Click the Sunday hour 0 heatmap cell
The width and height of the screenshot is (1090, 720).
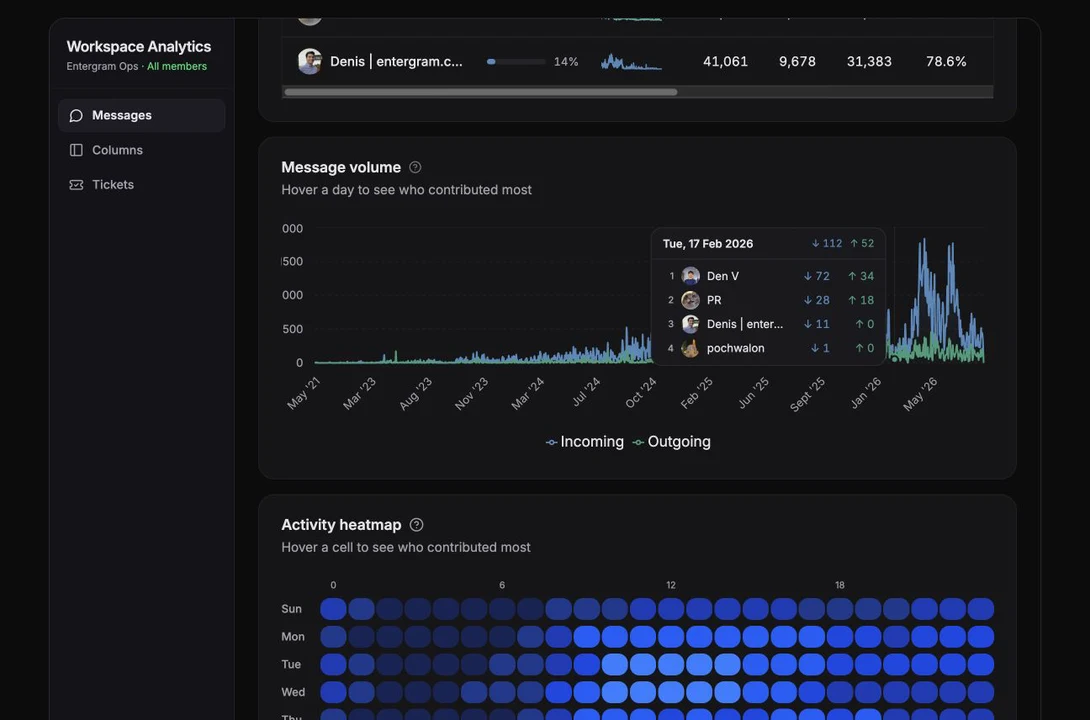[x=334, y=609]
